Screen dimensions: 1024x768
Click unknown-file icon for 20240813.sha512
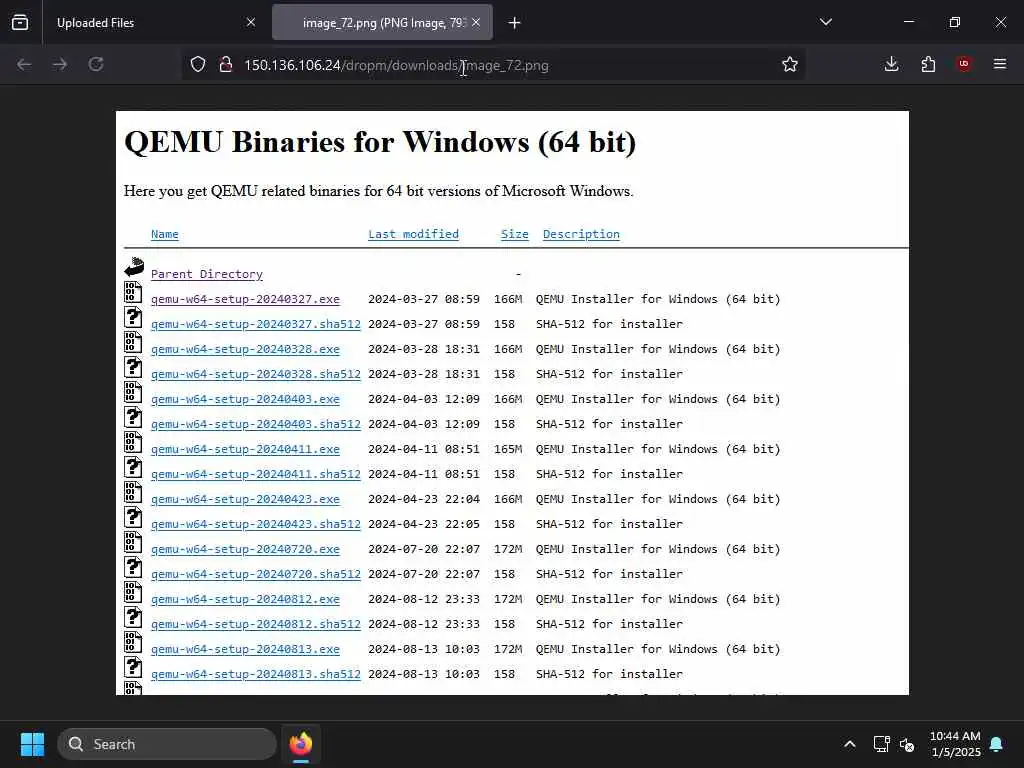coord(133,667)
